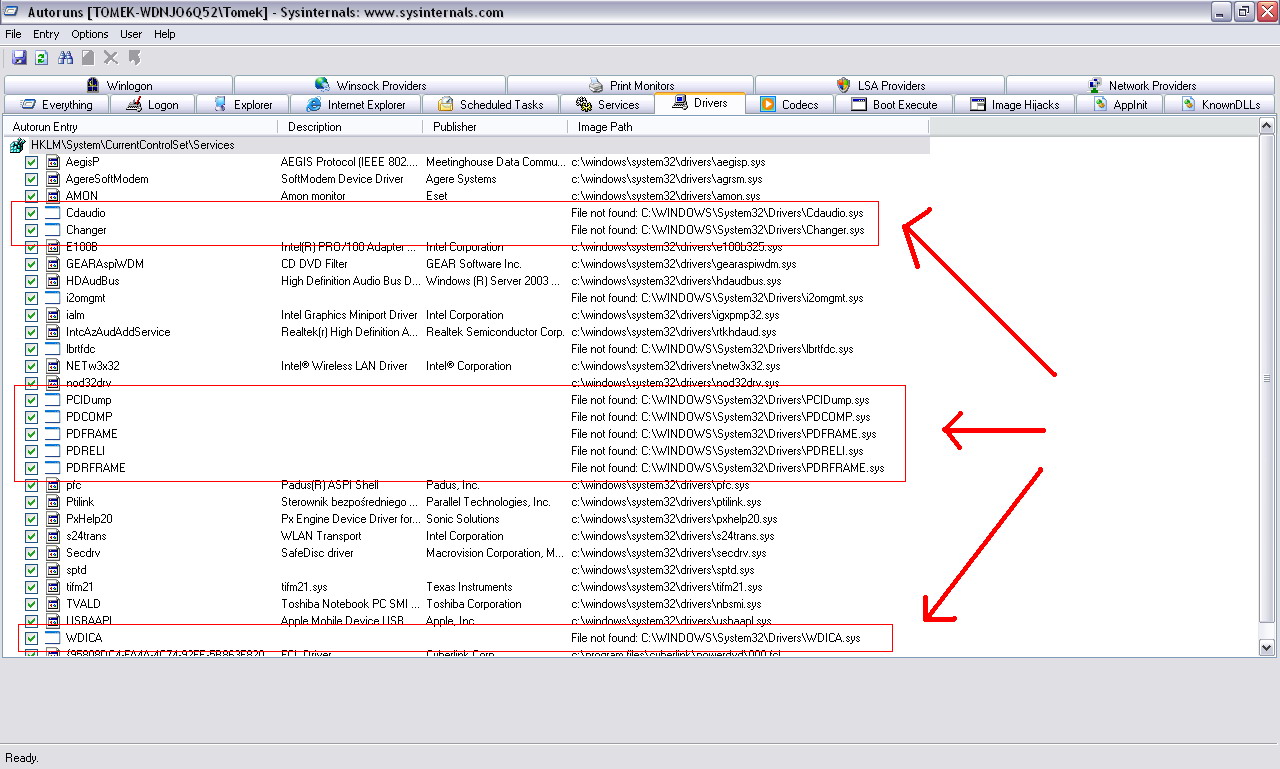1280x769 pixels.
Task: Switch to the Everything tab
Action: coord(57,104)
